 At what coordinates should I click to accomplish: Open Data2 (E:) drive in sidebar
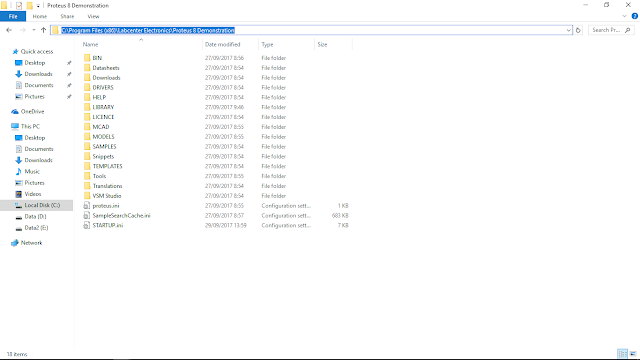coord(36,228)
